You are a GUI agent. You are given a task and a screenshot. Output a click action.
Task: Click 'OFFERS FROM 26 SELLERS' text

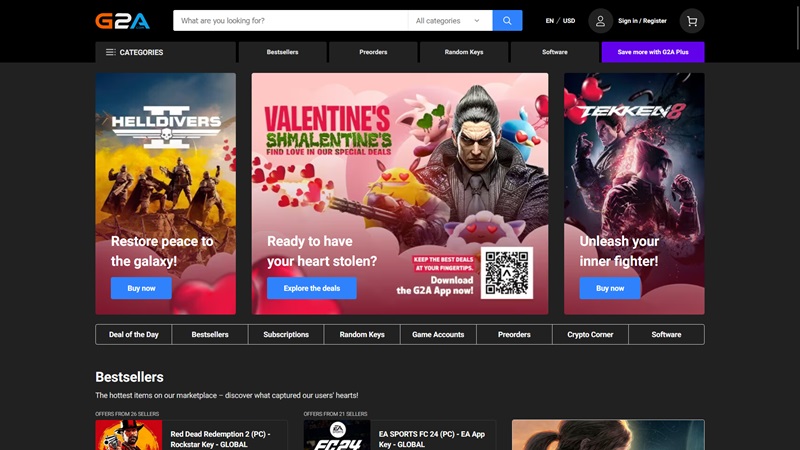127,414
